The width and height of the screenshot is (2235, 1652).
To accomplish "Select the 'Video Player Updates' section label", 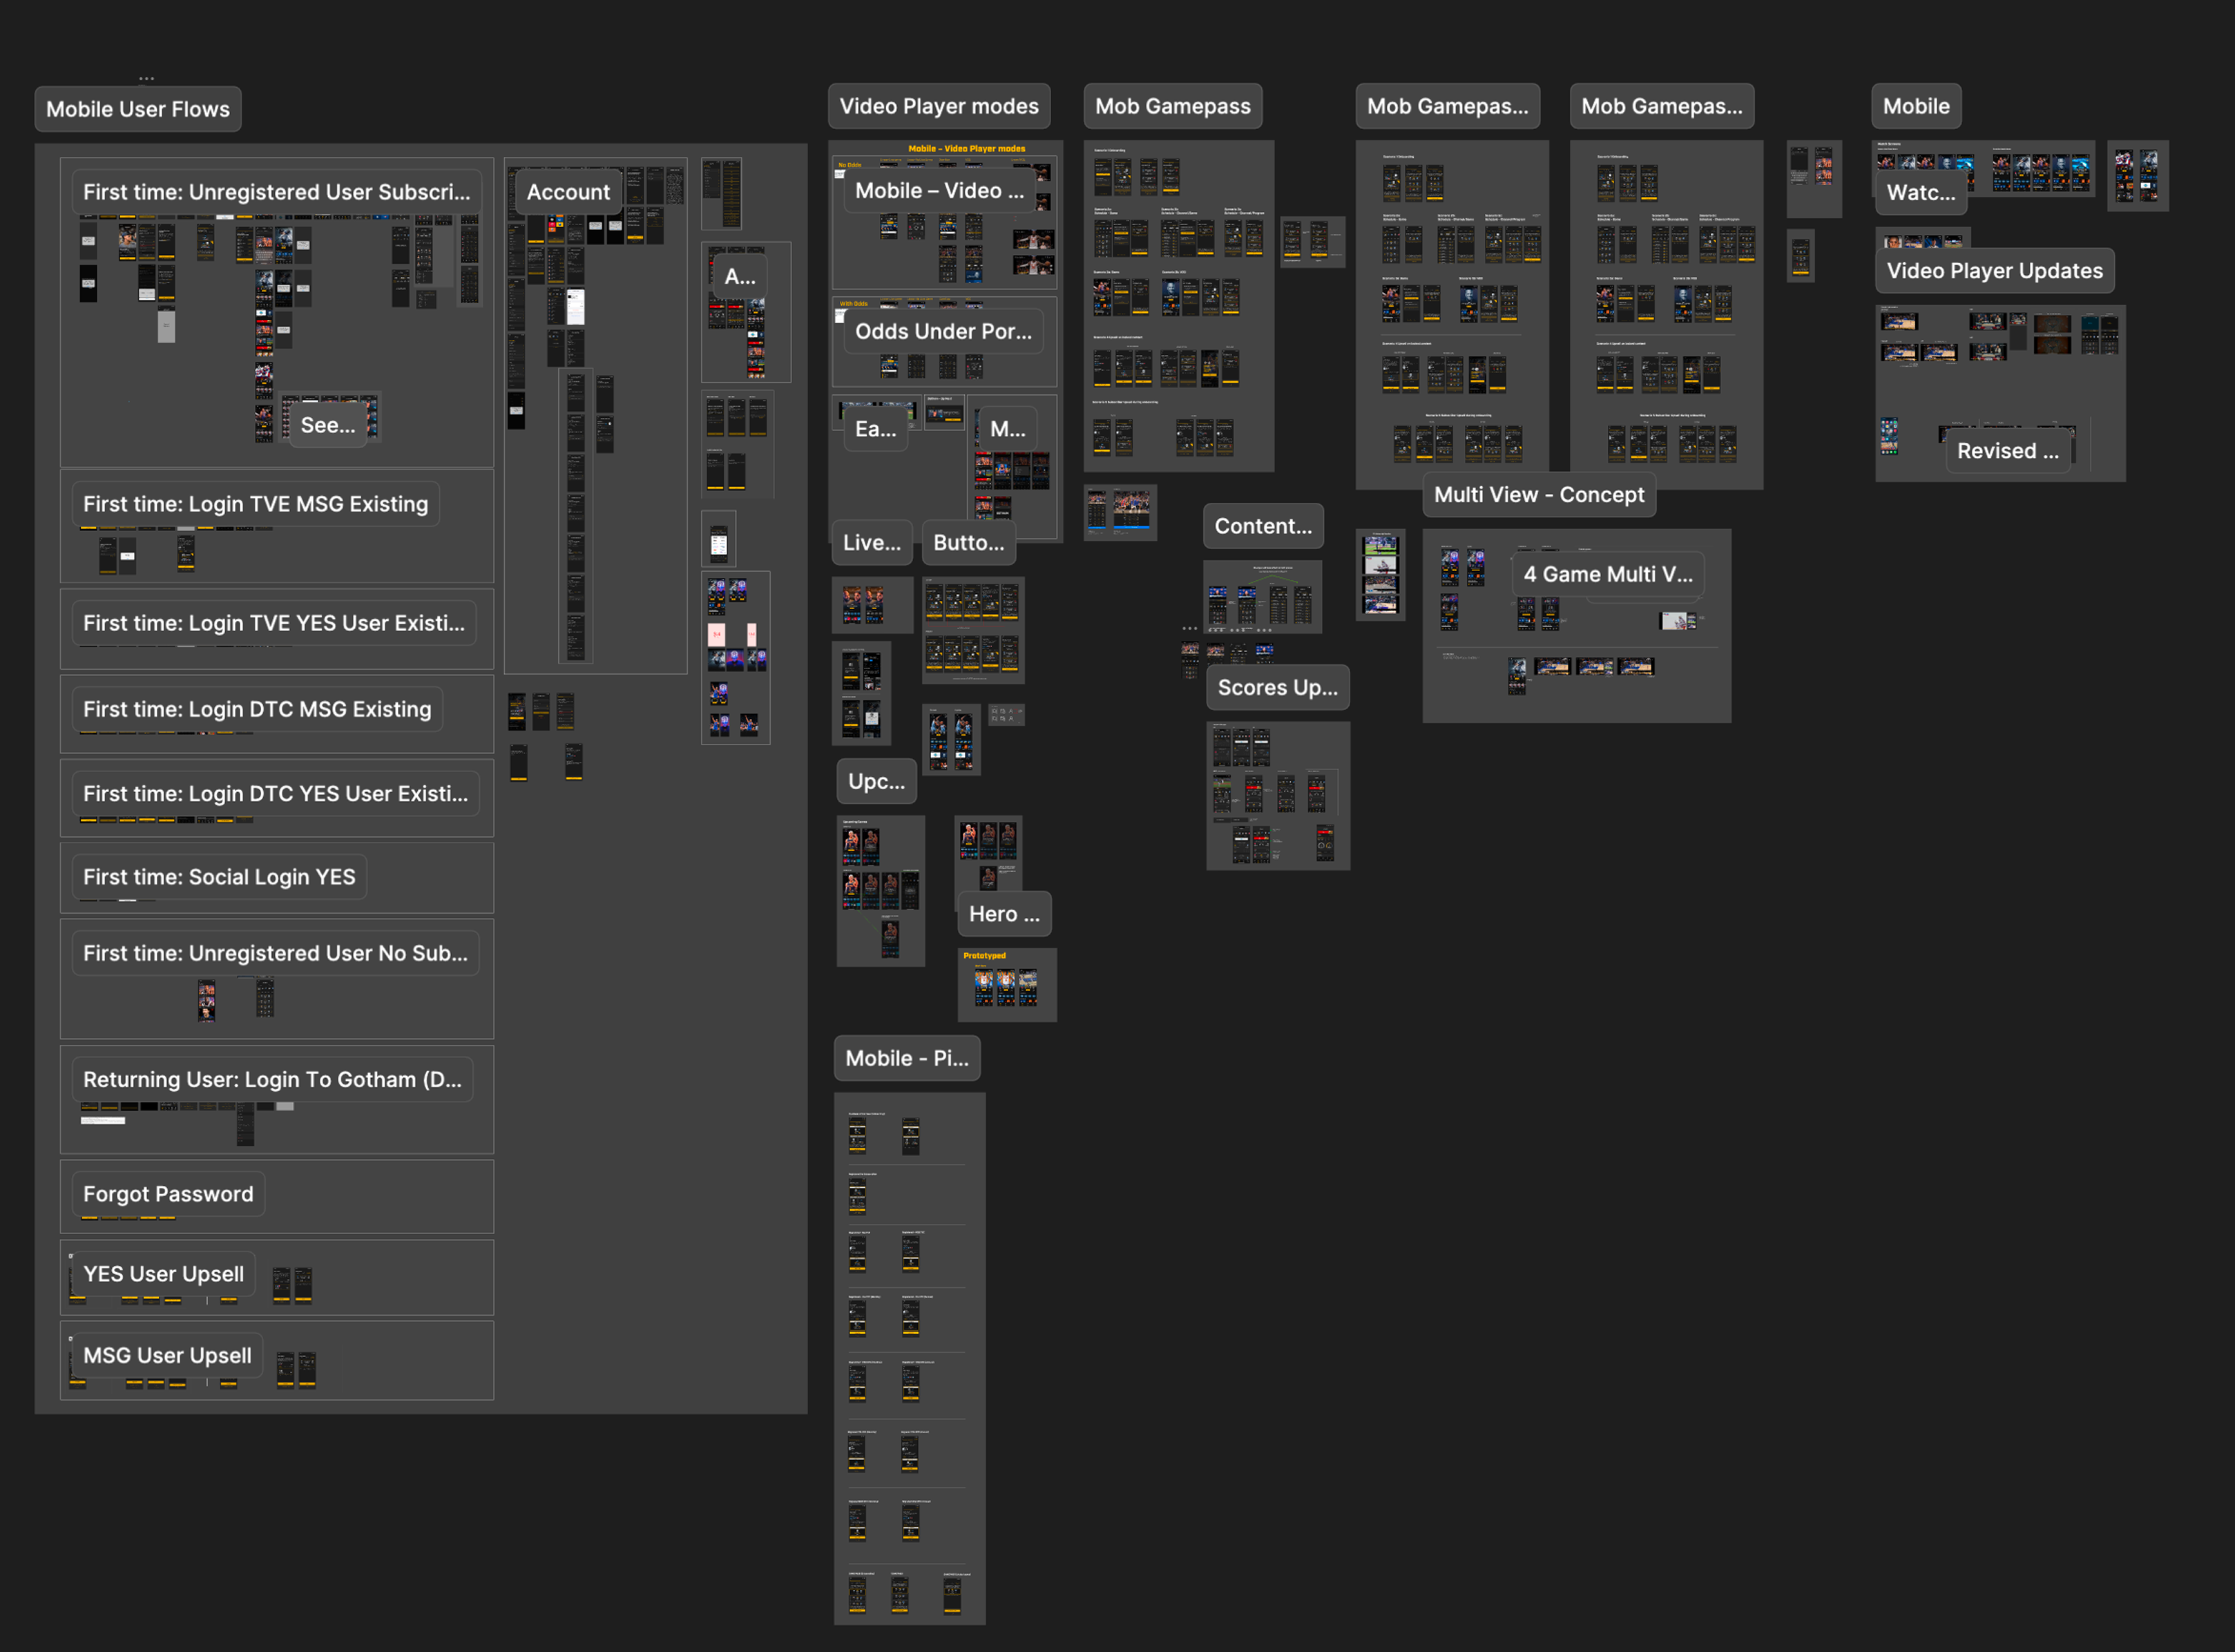I will [1994, 271].
